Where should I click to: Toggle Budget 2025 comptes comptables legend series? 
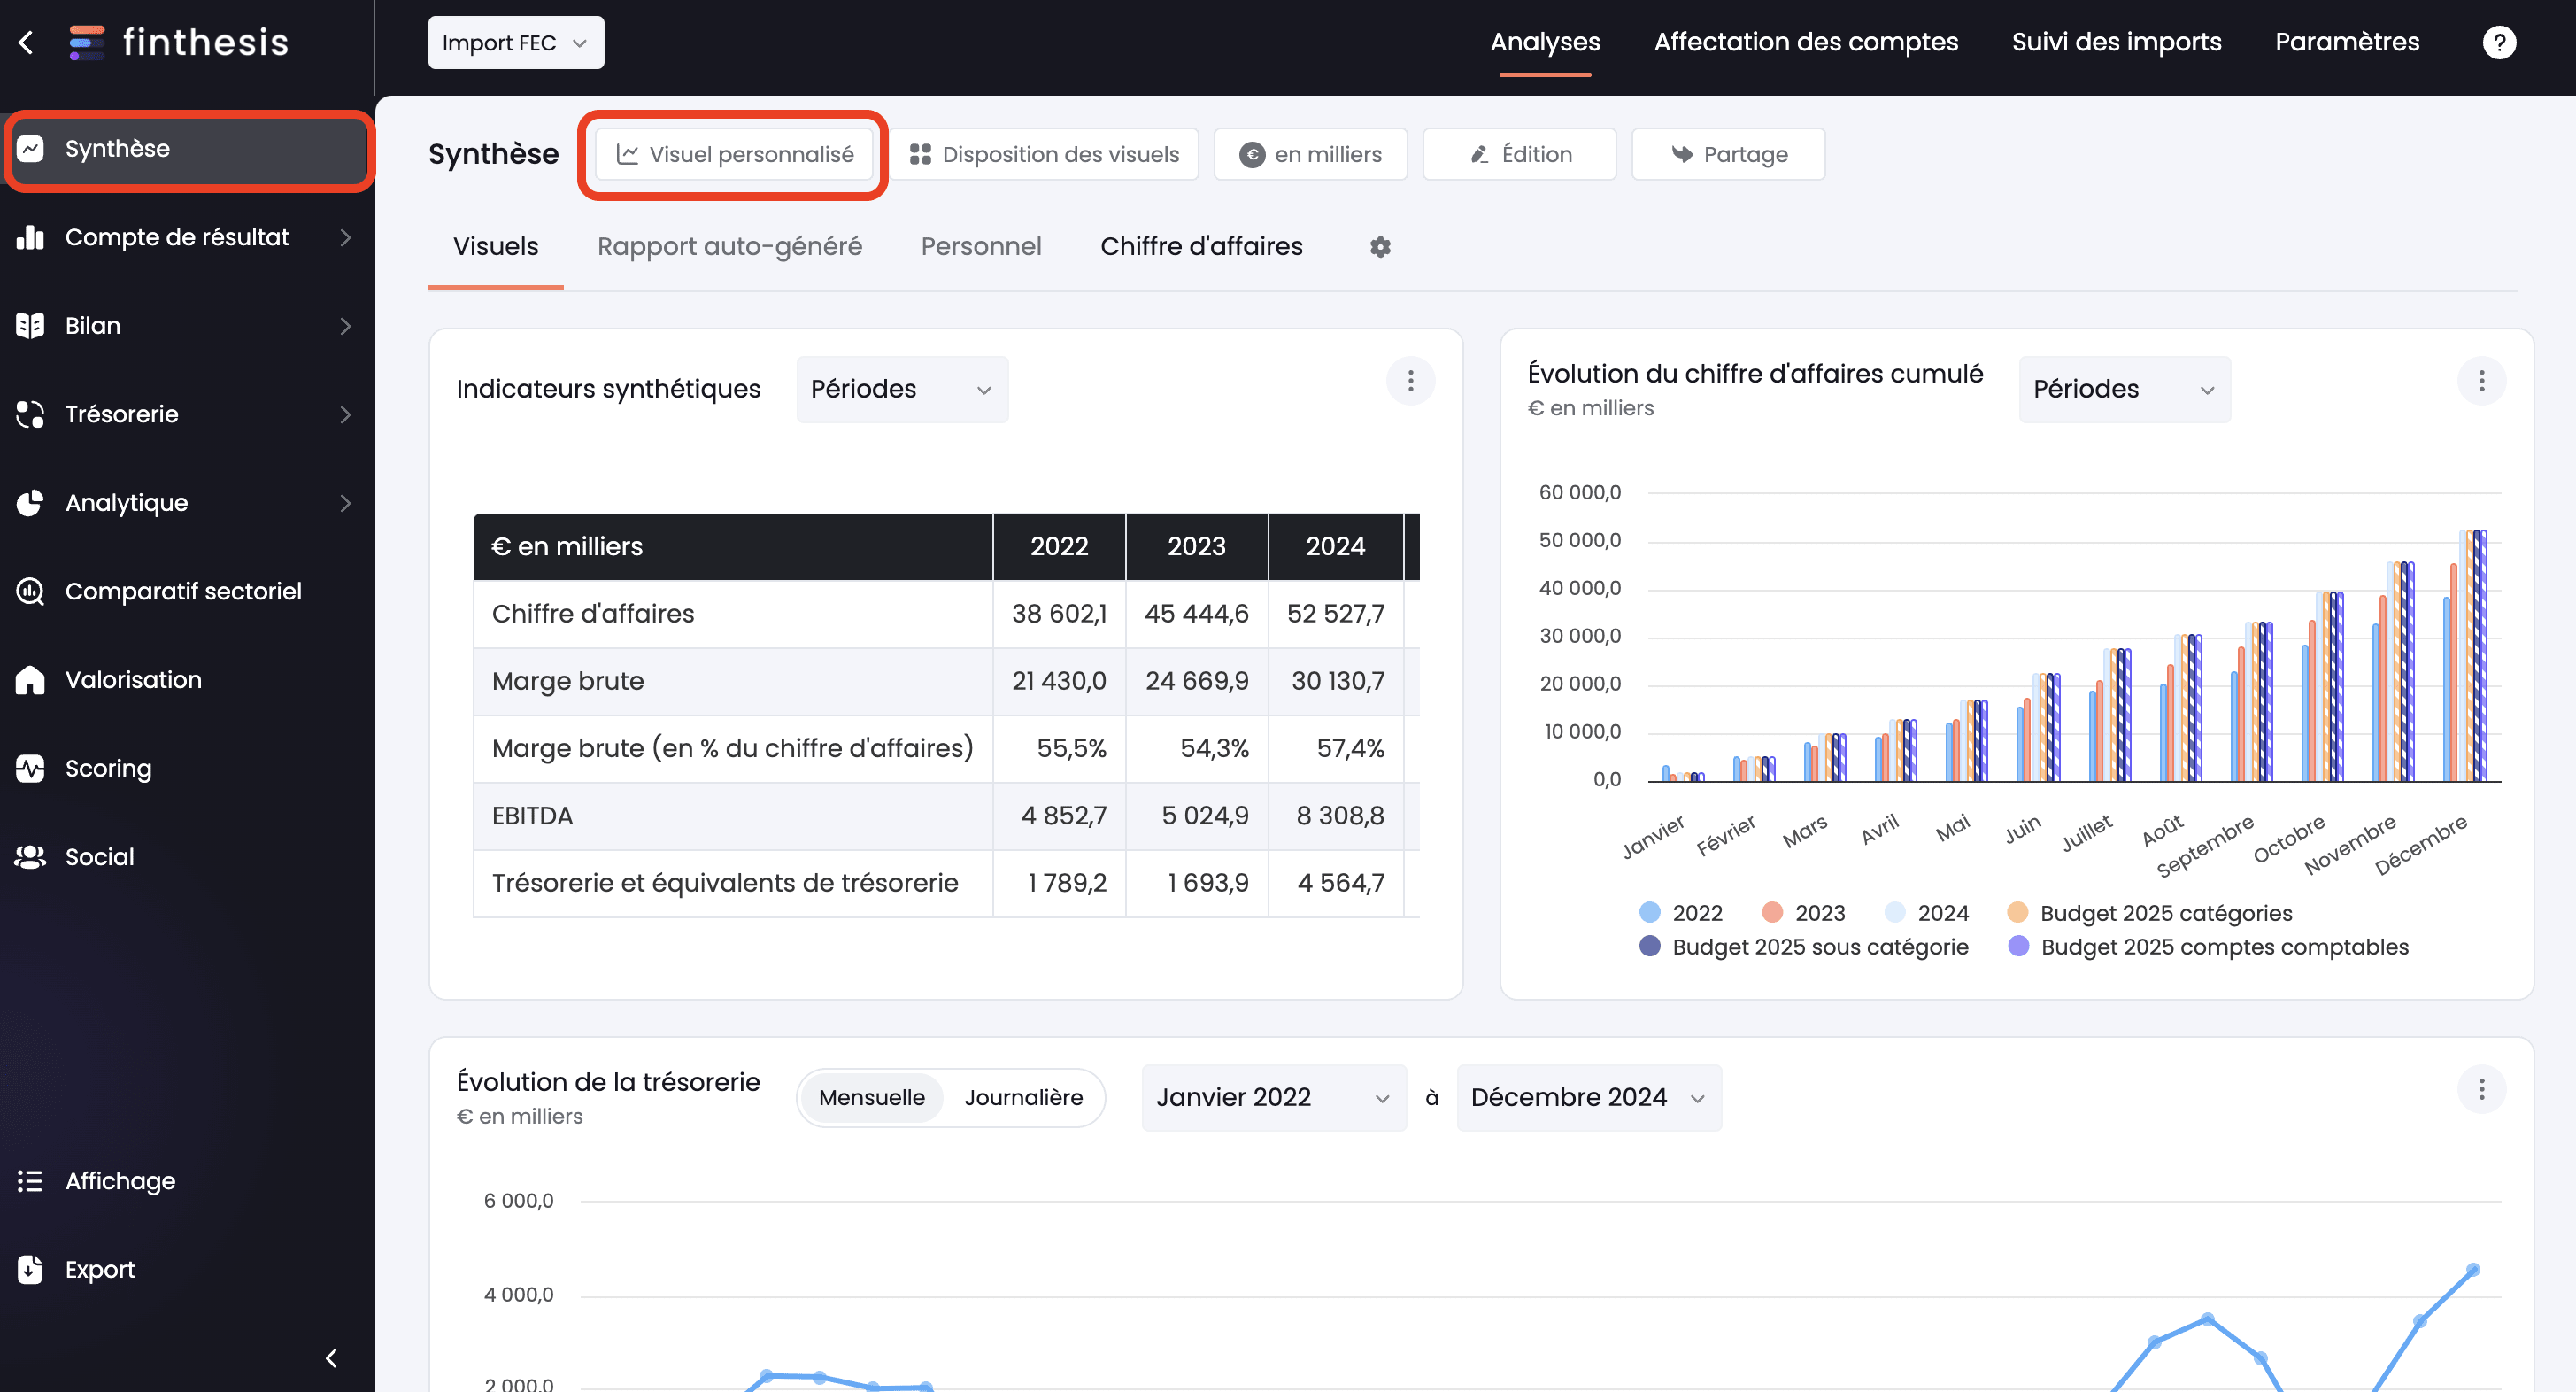(x=2208, y=947)
